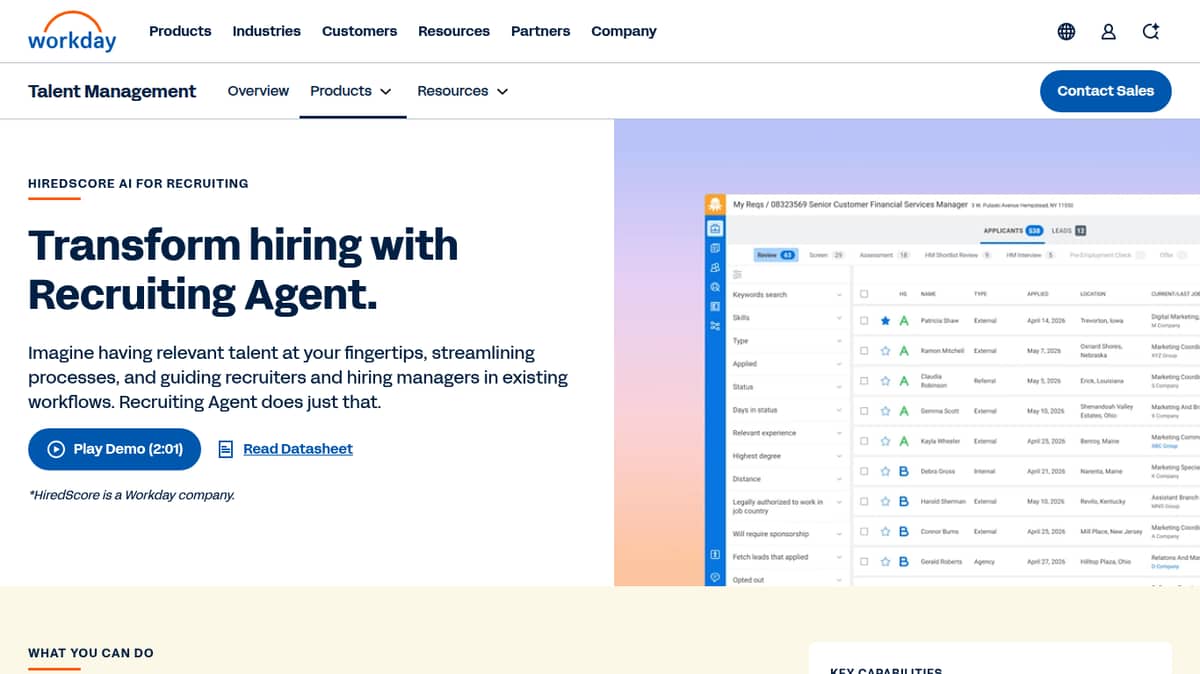Open the top Products menu
The width and height of the screenshot is (1200, 674).
180,31
